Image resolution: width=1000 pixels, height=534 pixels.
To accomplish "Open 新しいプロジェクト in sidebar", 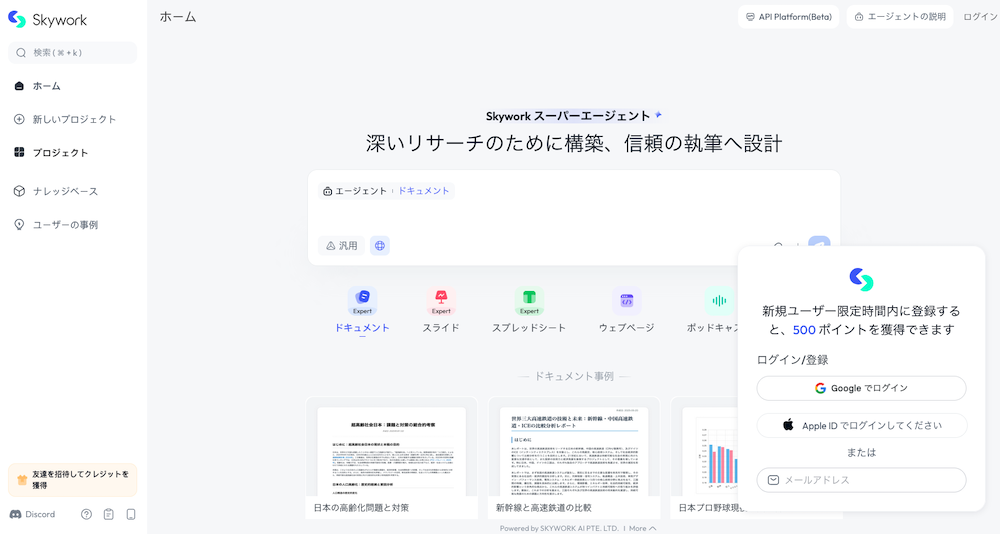I will 74,119.
